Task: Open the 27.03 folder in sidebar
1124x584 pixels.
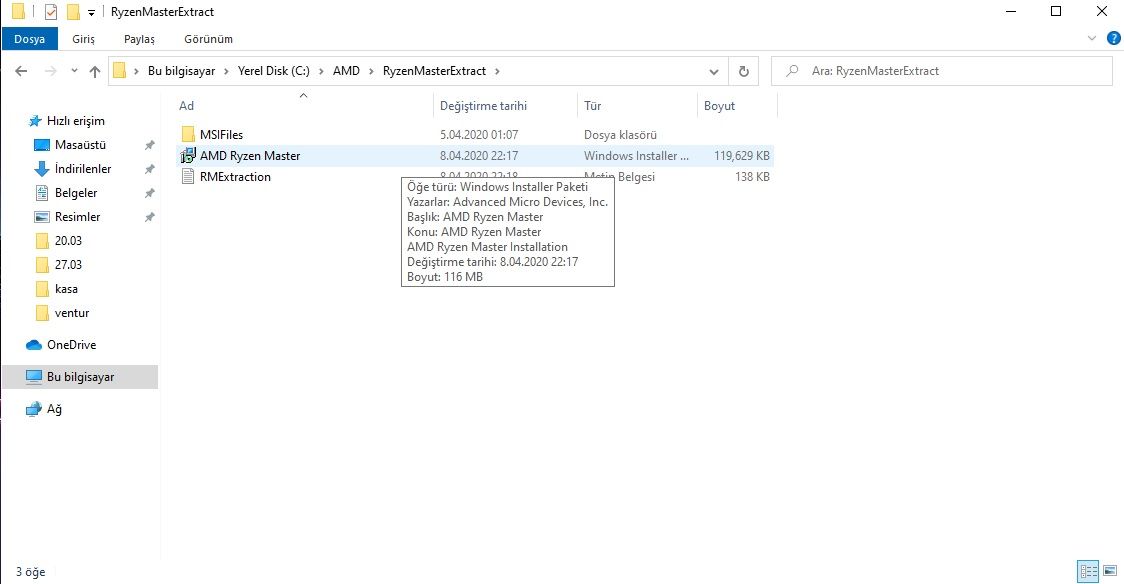Action: tap(67, 264)
